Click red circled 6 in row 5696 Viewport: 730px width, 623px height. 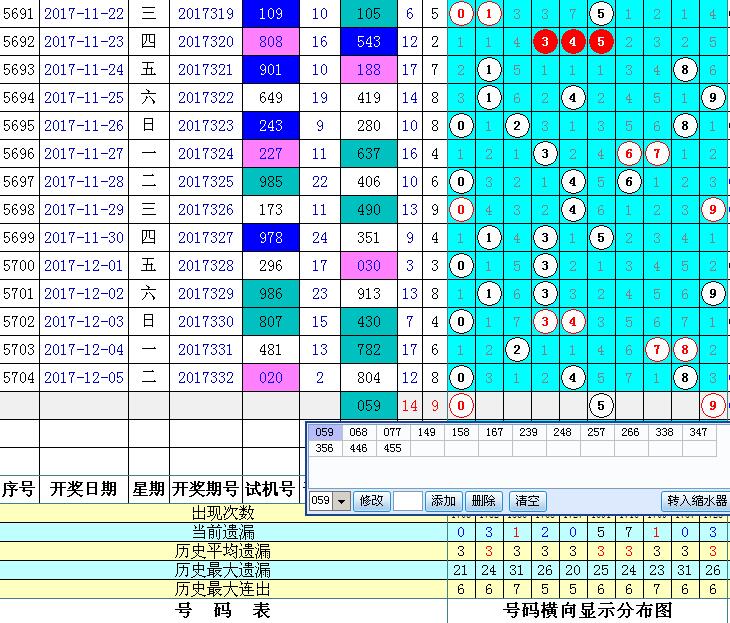tap(628, 154)
